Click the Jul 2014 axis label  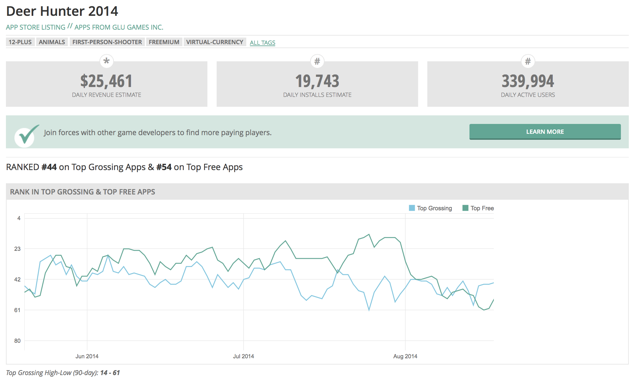(243, 356)
